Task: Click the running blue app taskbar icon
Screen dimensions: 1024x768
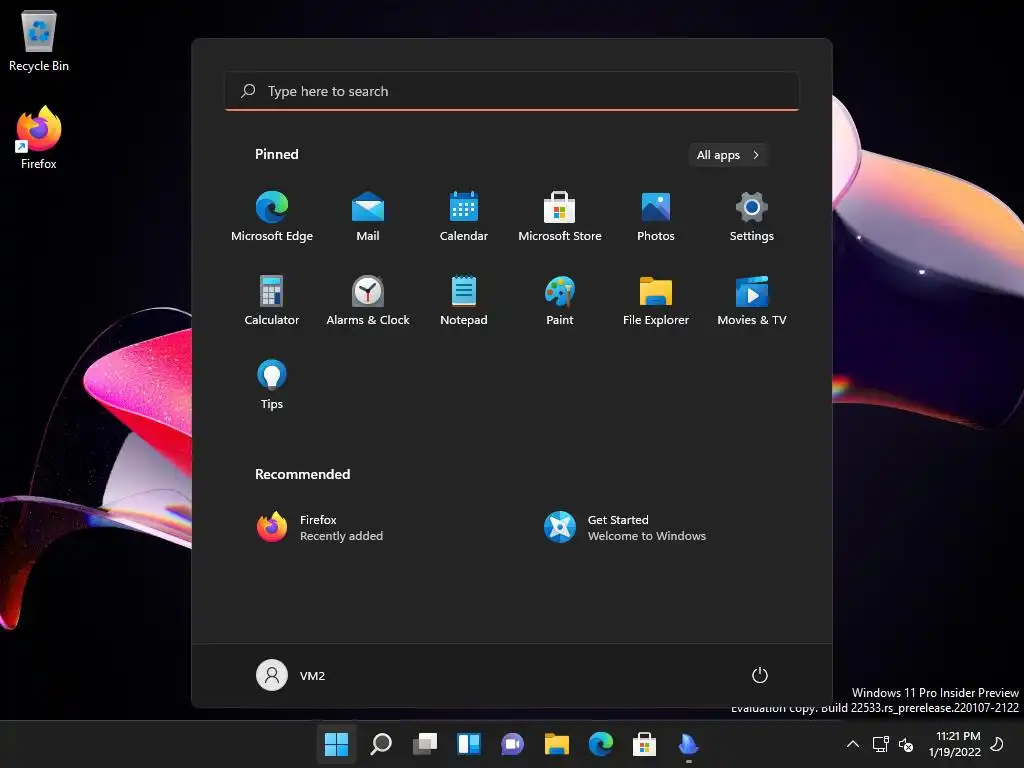Action: click(688, 744)
